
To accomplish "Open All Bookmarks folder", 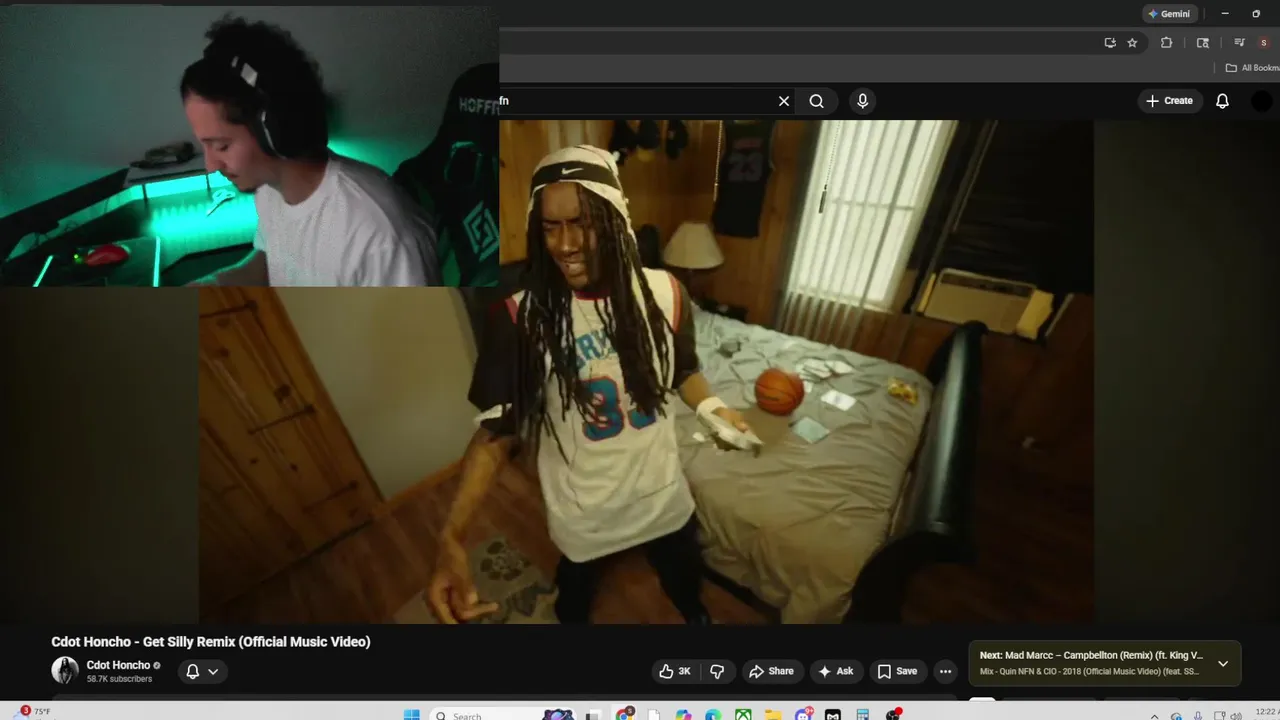I will (x=1253, y=68).
